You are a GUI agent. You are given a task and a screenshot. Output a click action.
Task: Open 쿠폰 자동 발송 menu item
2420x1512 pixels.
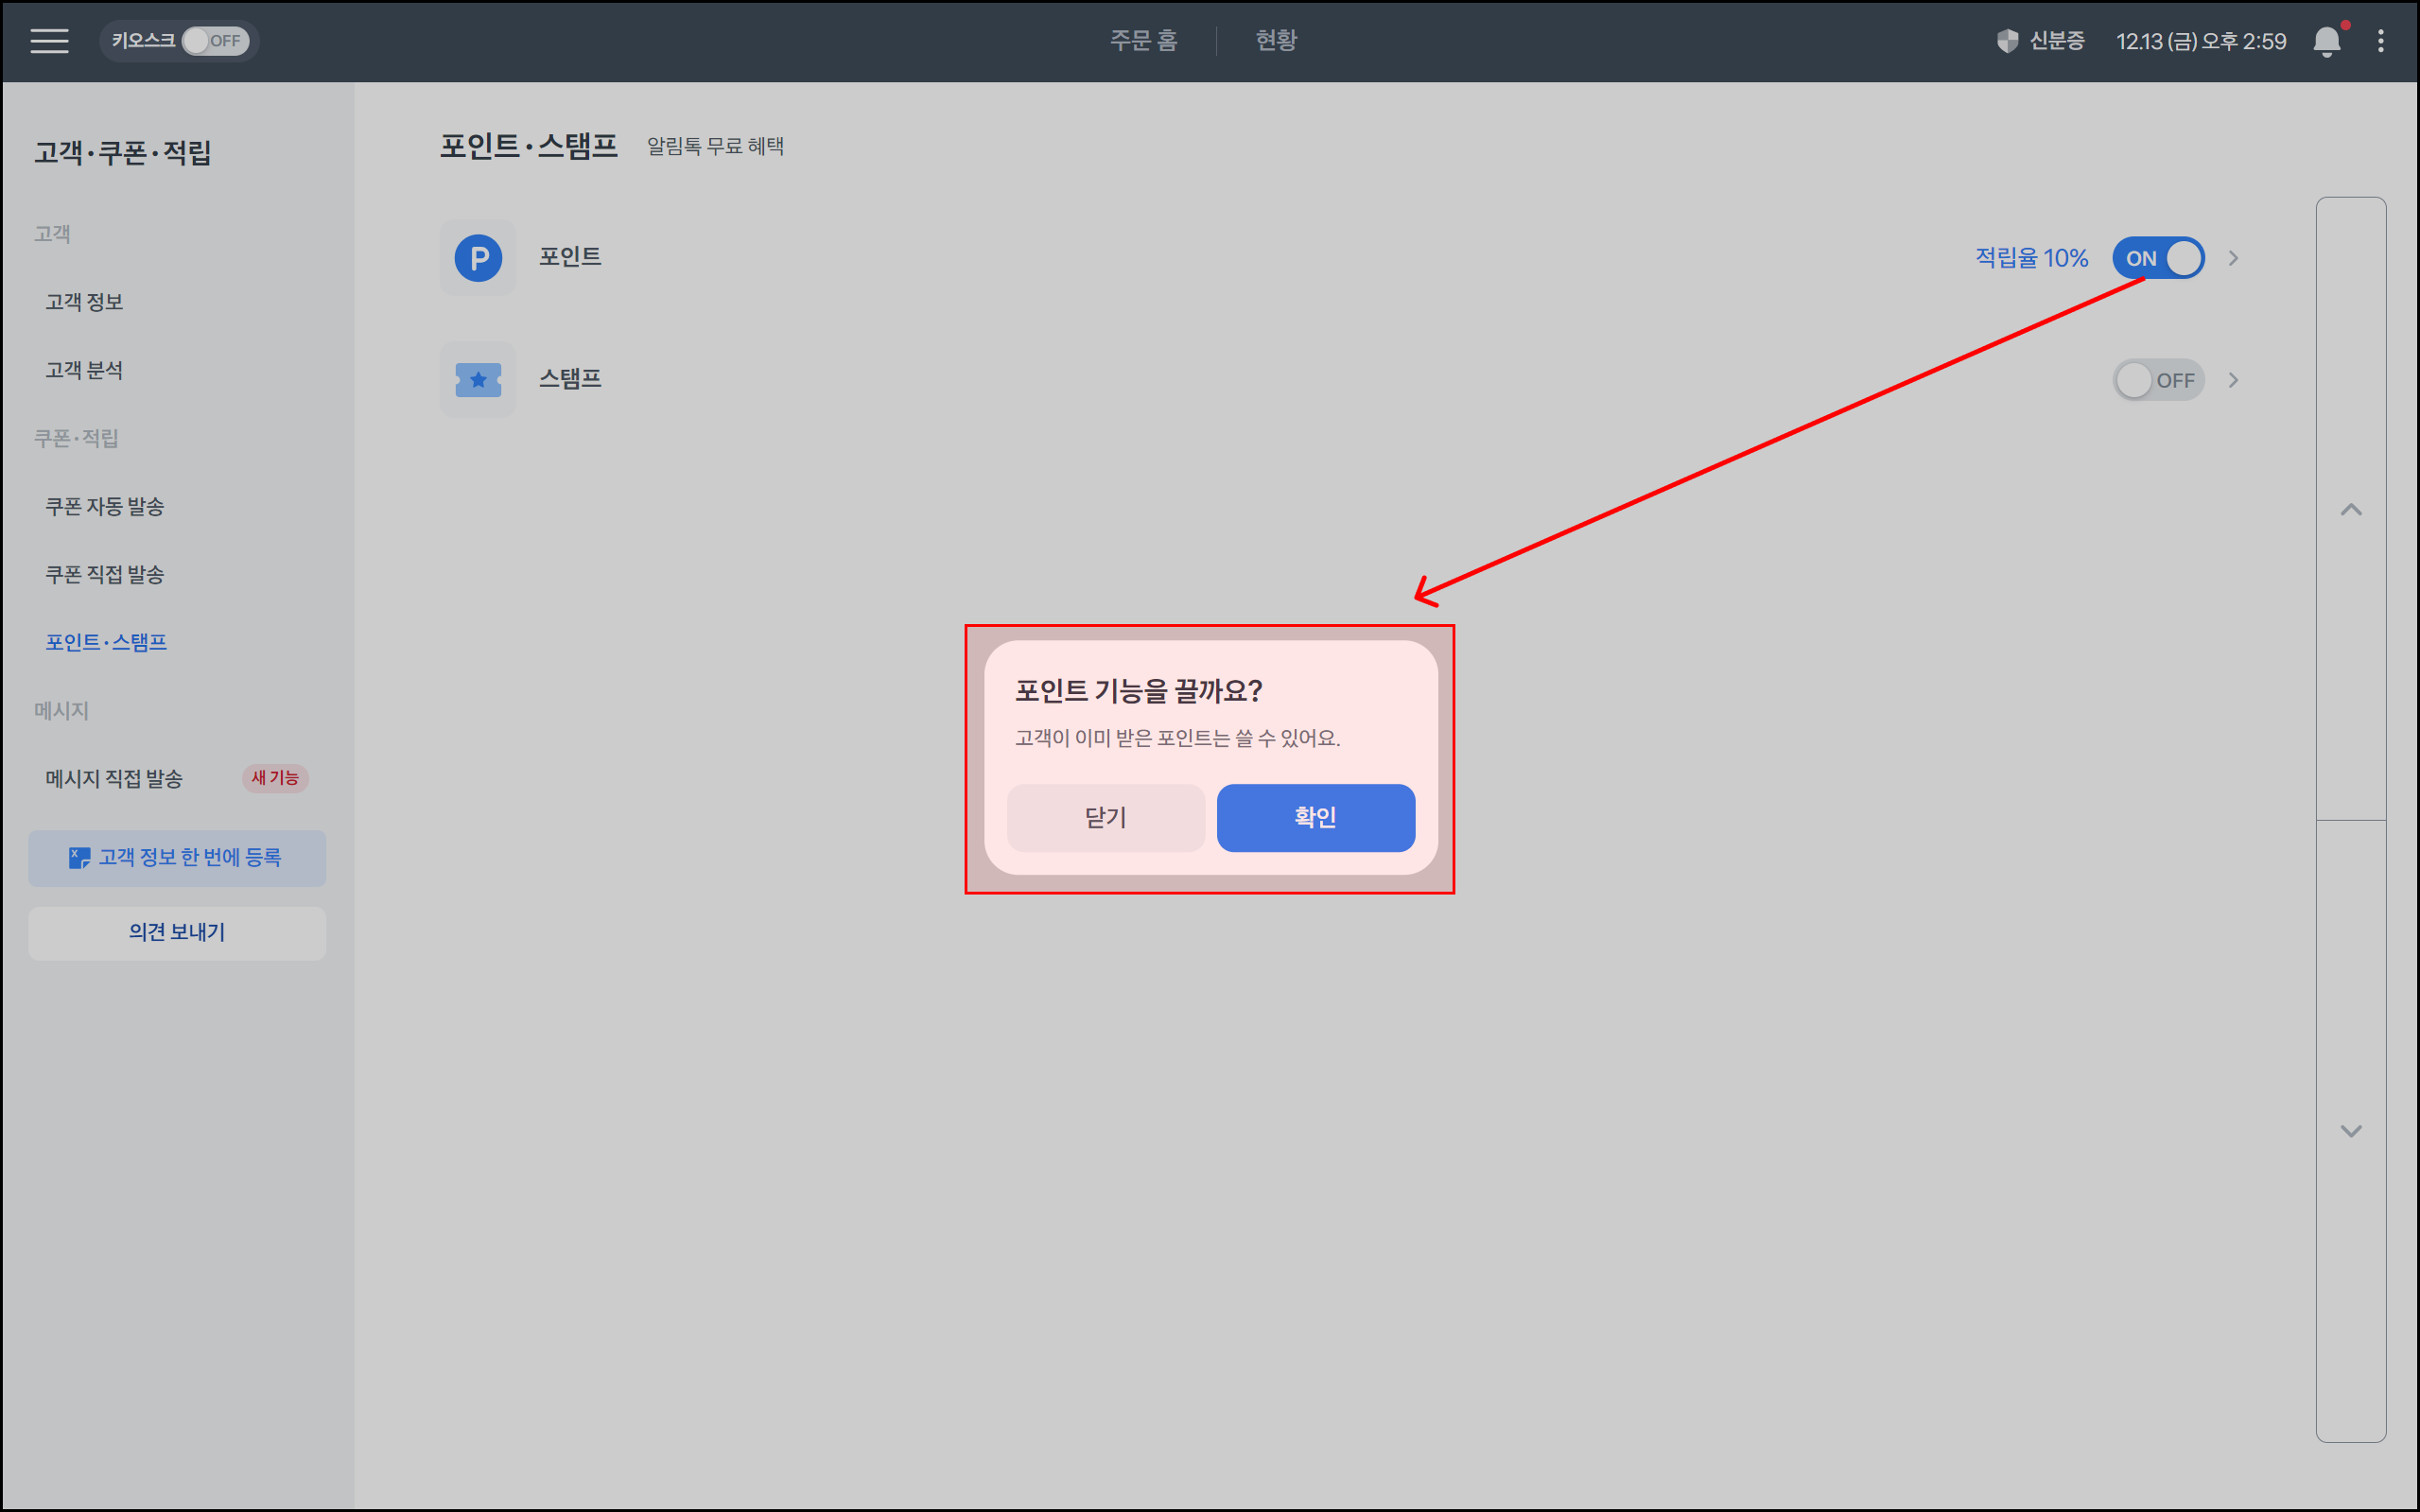click(x=105, y=507)
